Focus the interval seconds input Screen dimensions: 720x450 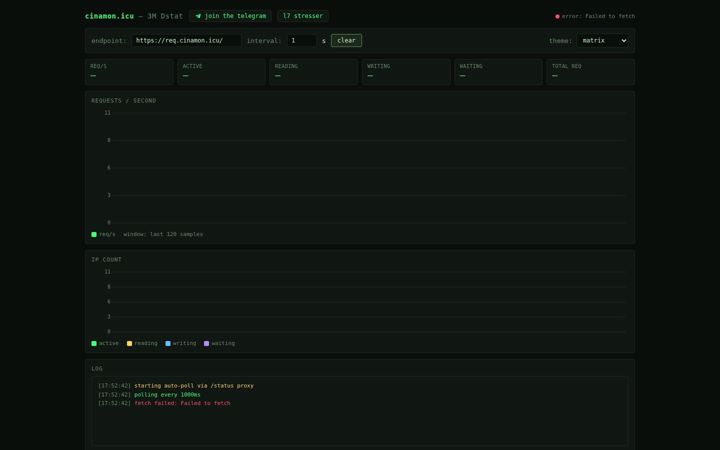tap(302, 40)
